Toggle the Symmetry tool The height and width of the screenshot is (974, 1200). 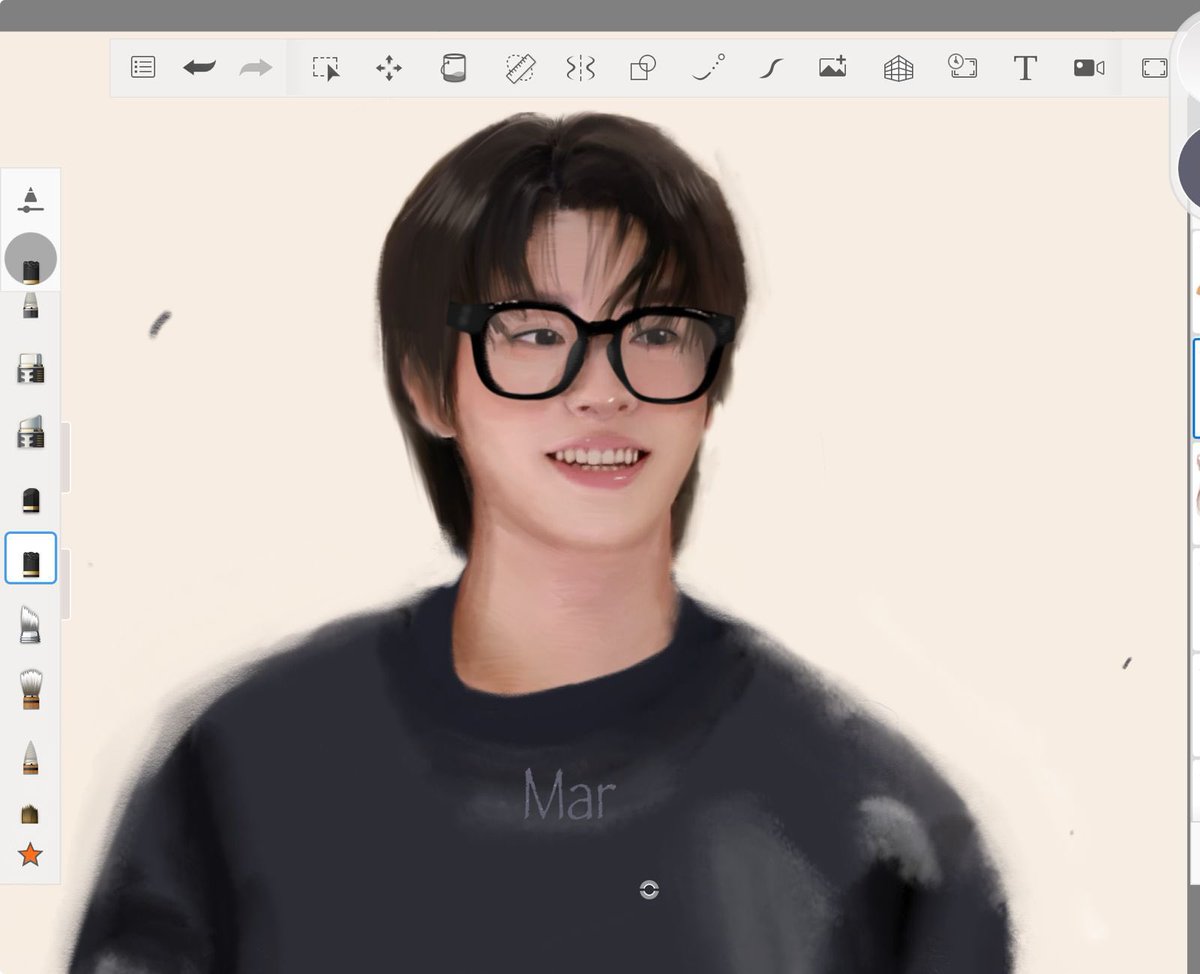pos(580,67)
